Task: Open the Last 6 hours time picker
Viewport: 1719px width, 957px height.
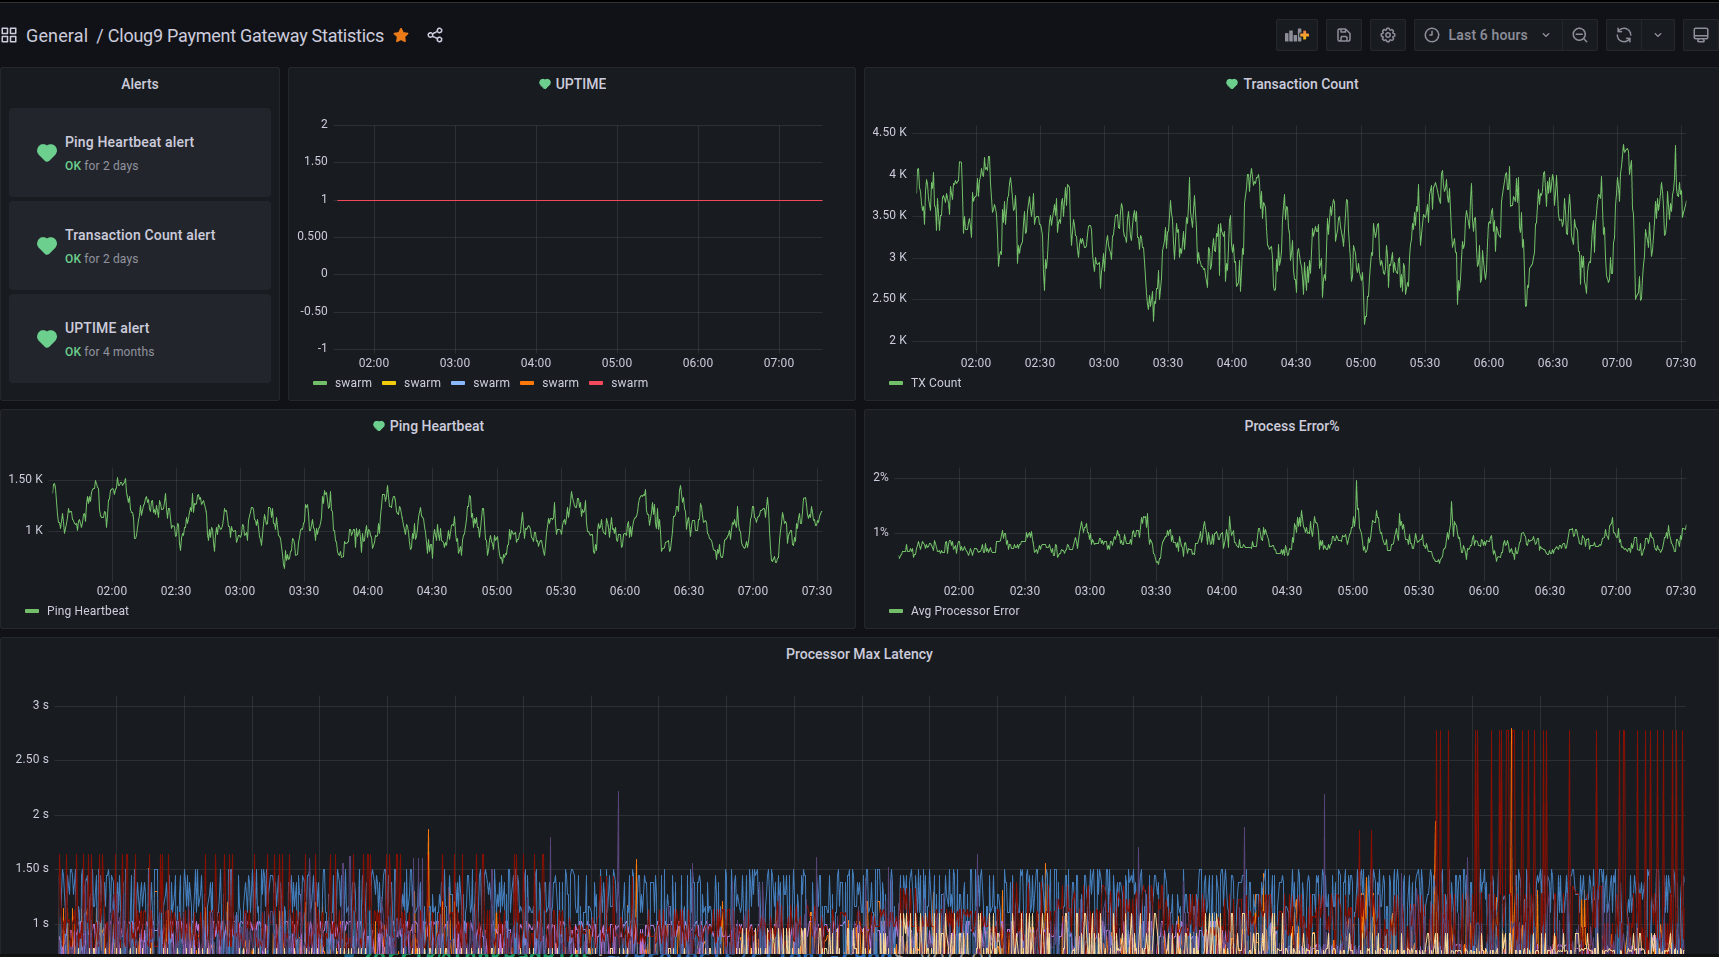Action: click(x=1486, y=34)
